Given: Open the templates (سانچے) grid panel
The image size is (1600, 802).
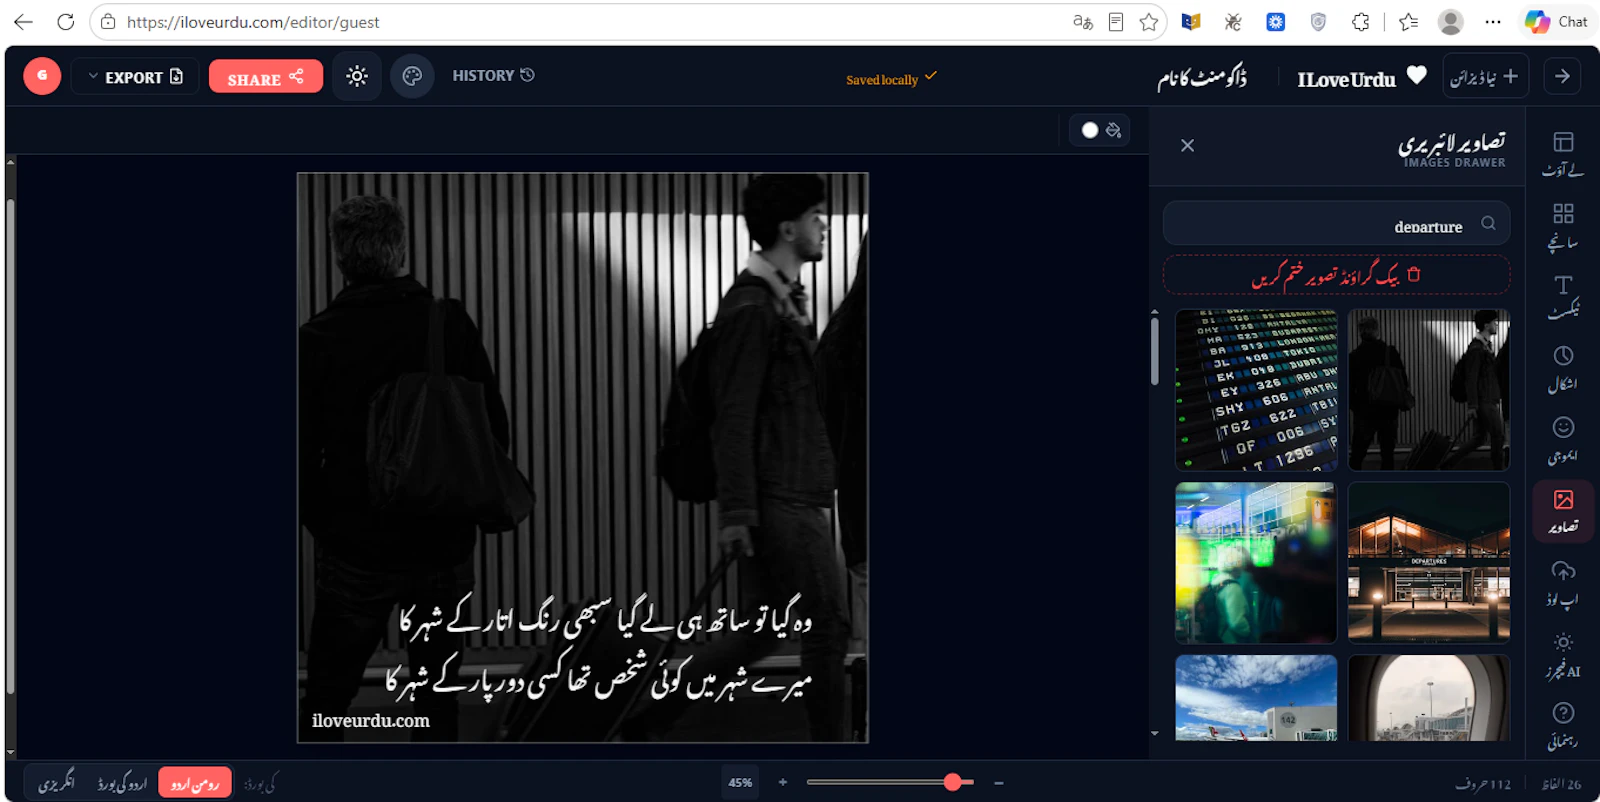Looking at the screenshot, I should pyautogui.click(x=1563, y=226).
